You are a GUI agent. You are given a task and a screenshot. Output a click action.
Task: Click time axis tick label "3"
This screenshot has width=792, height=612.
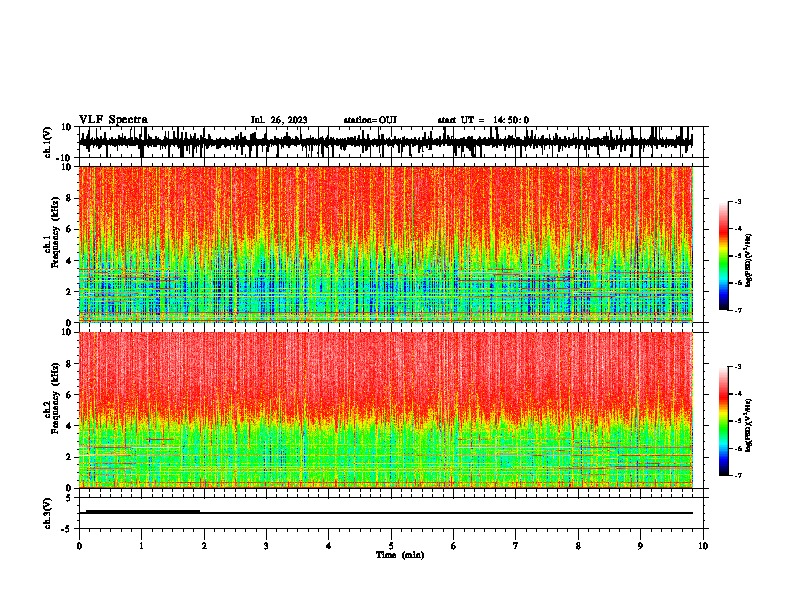[x=266, y=546]
